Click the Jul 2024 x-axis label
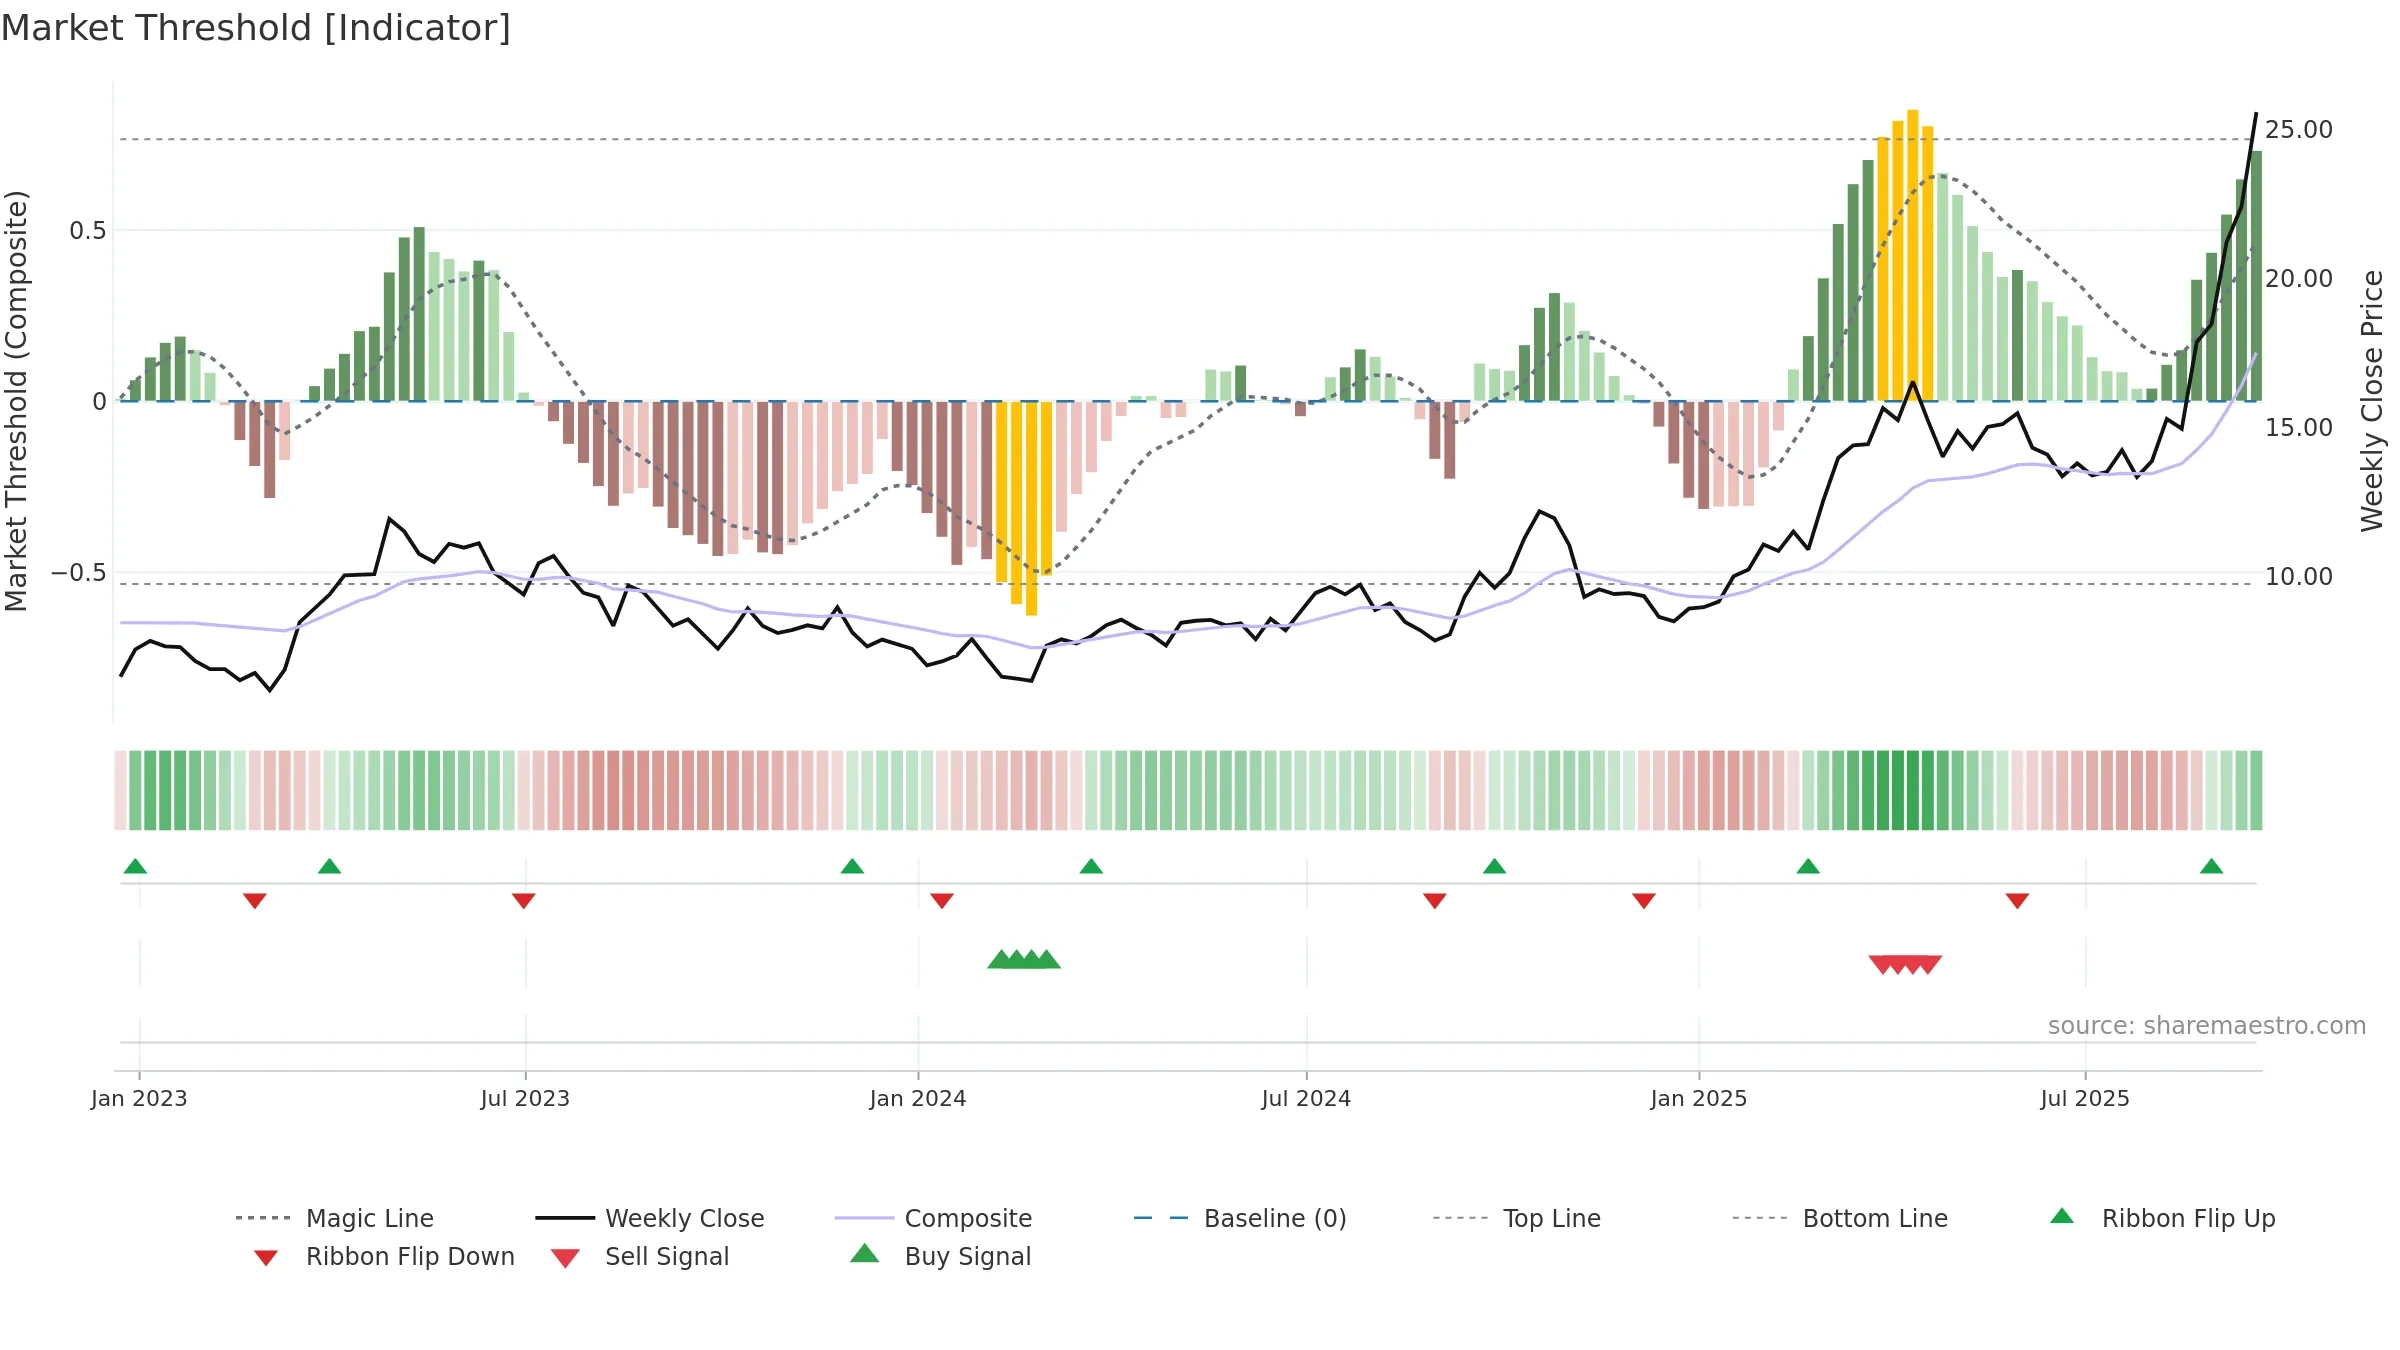The height and width of the screenshot is (1350, 2400). [x=1306, y=1098]
